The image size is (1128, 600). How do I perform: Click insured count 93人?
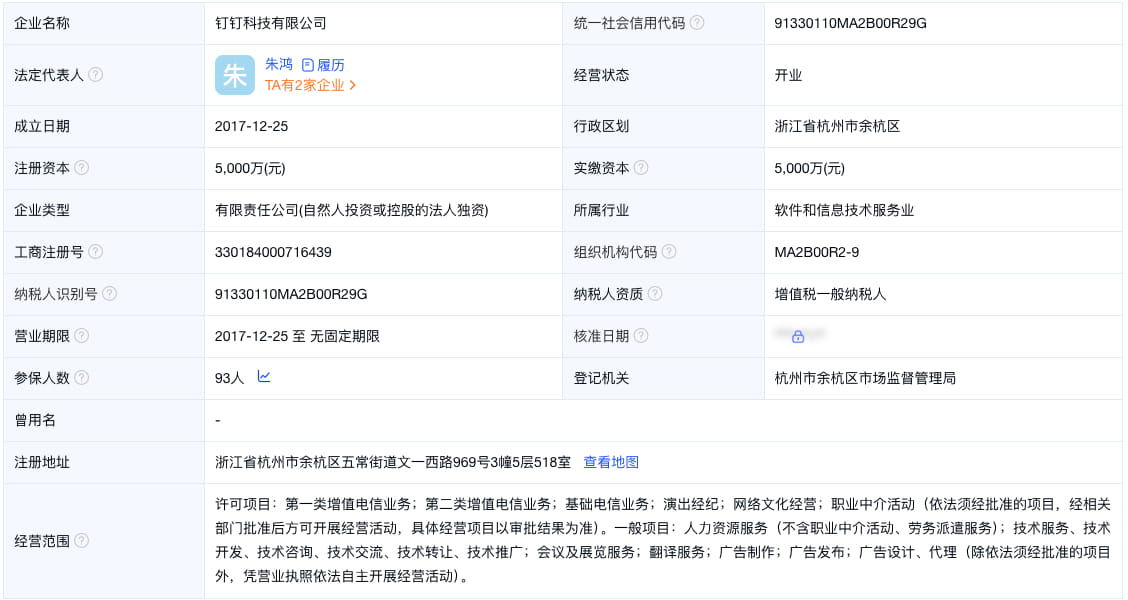pyautogui.click(x=229, y=378)
